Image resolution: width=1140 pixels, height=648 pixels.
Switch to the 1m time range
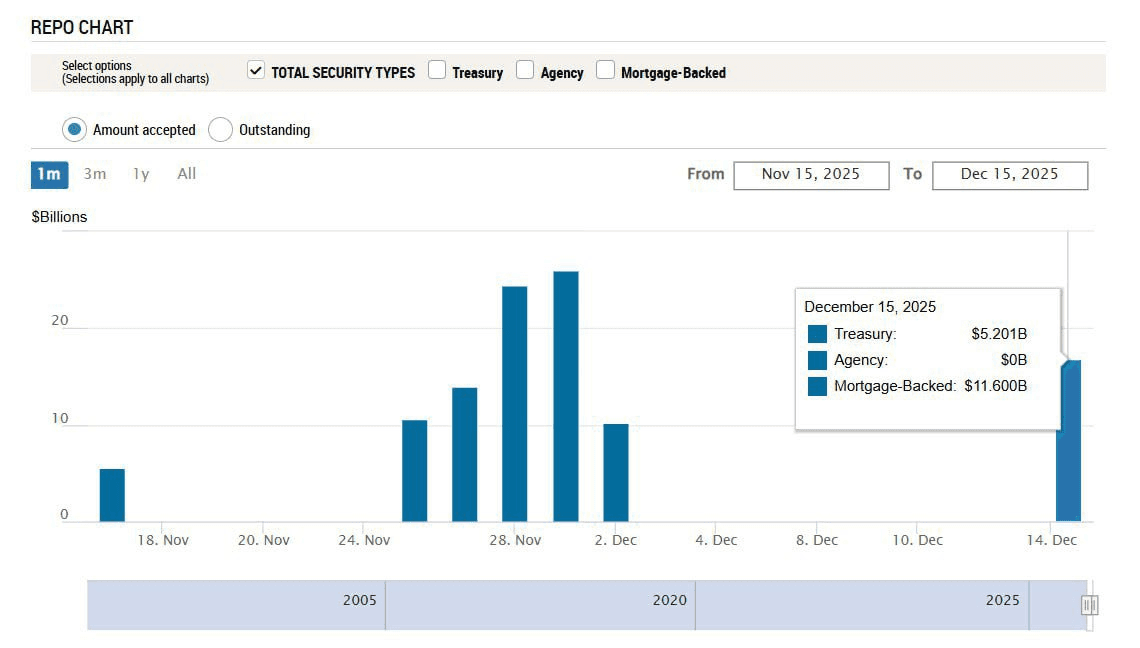coord(48,174)
